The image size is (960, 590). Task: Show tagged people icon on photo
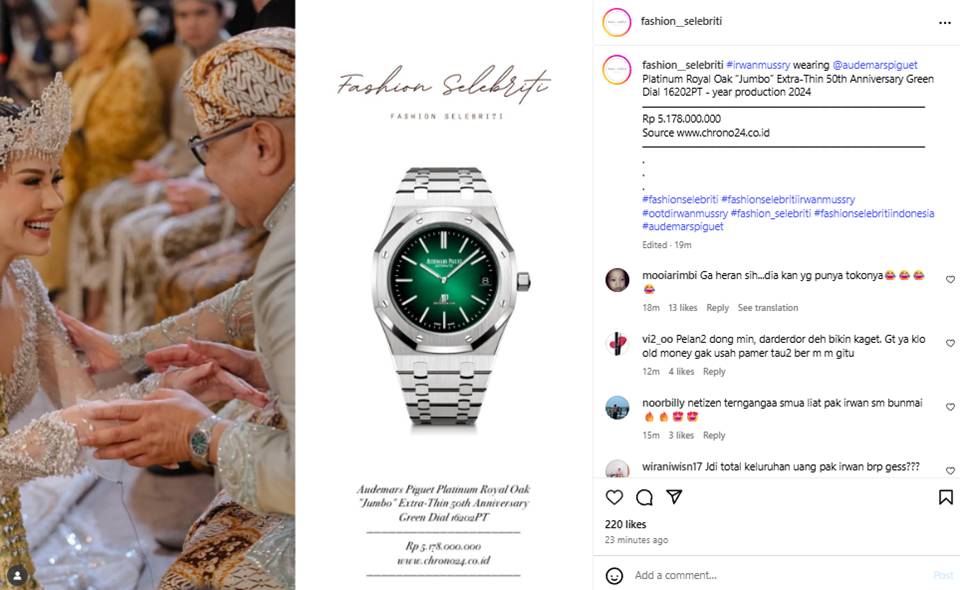18,575
